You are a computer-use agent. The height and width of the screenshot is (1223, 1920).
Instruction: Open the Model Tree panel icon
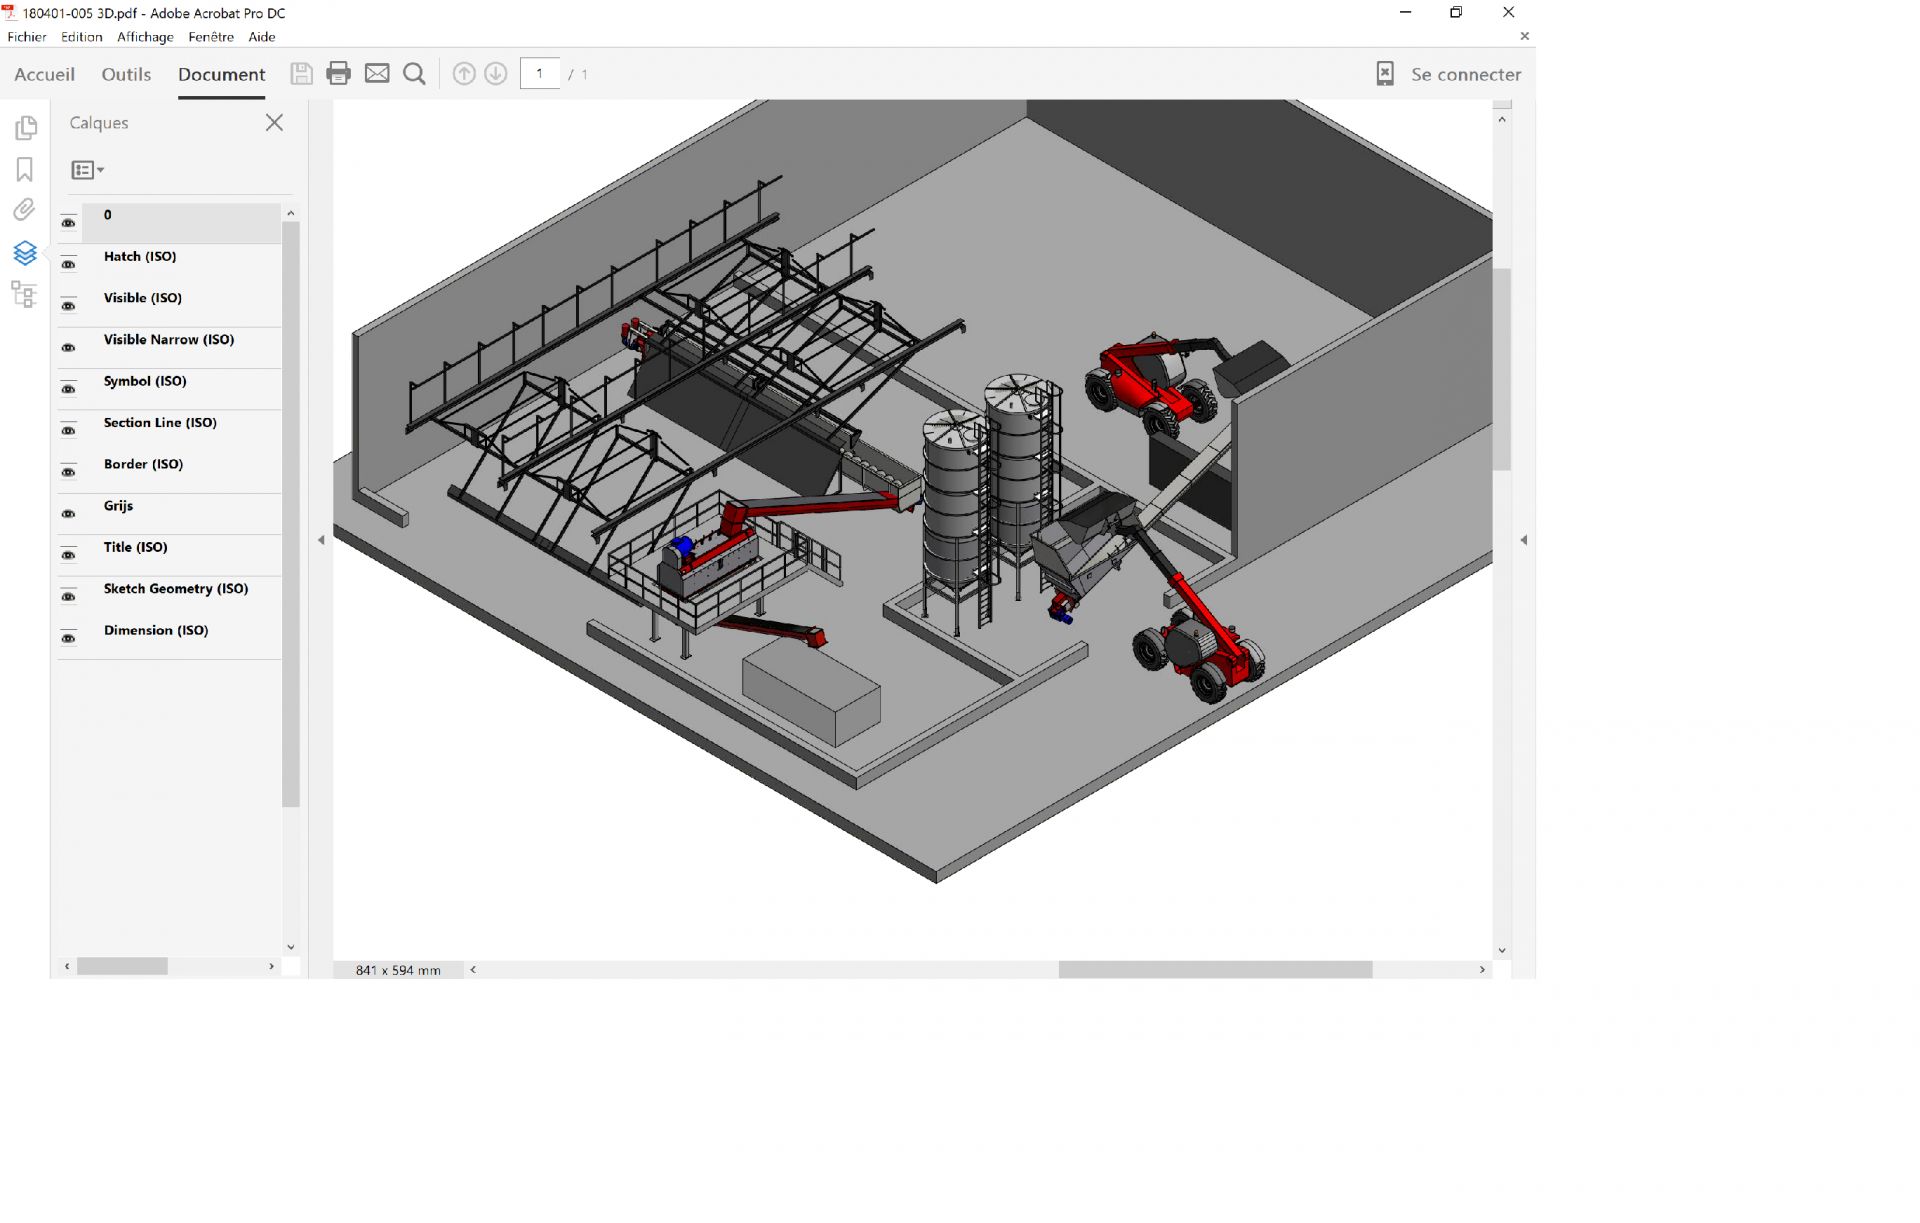(24, 294)
